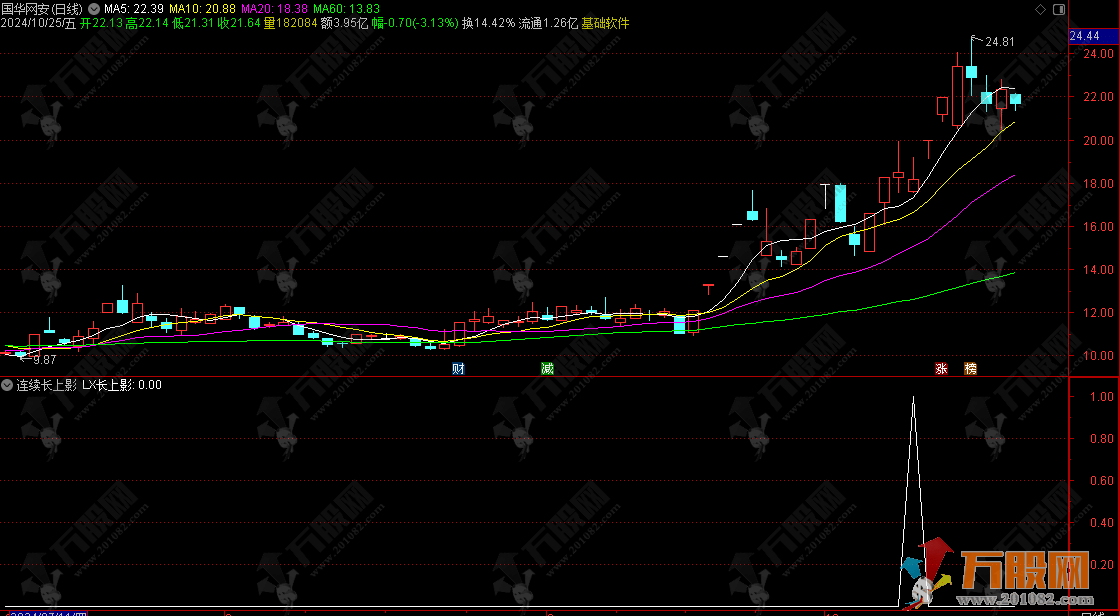
Task: Click the 高22.14 high price value
Action: 147,23
